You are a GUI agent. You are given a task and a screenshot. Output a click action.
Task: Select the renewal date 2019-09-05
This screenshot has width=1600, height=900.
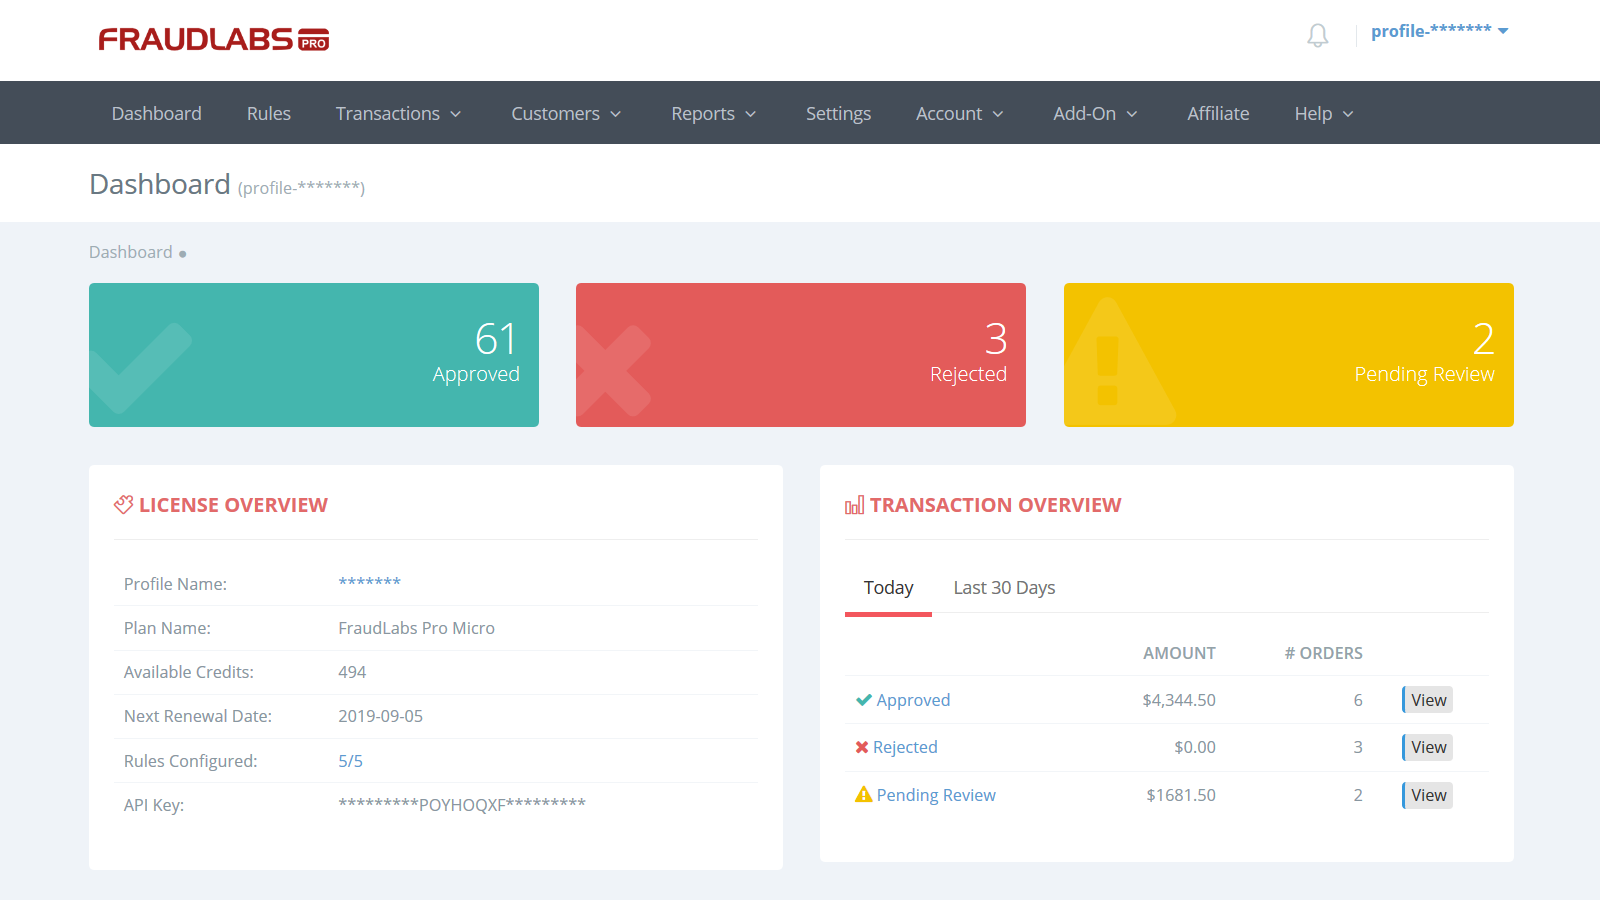coord(380,716)
